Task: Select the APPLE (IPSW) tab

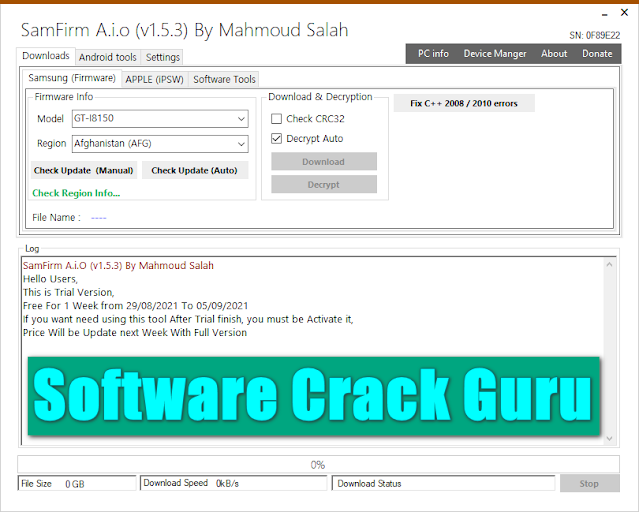Action: point(154,79)
